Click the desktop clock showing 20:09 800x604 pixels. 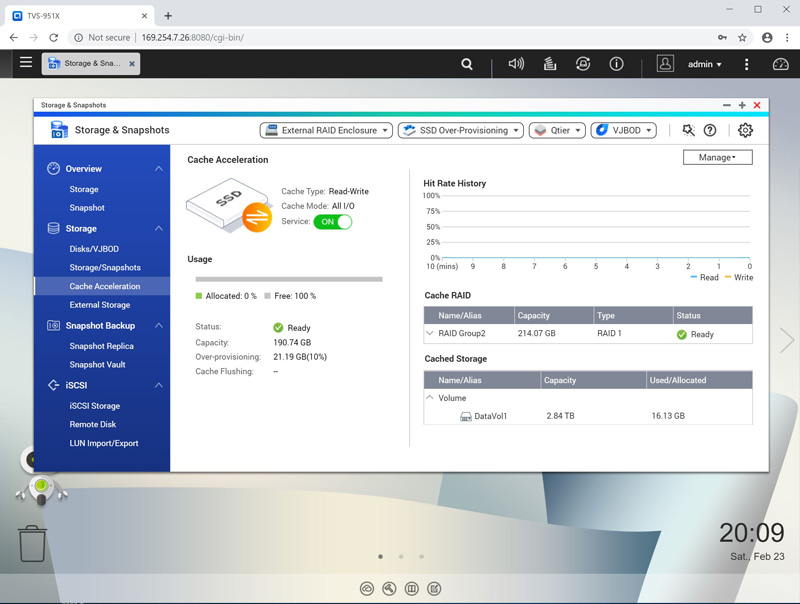(x=751, y=533)
